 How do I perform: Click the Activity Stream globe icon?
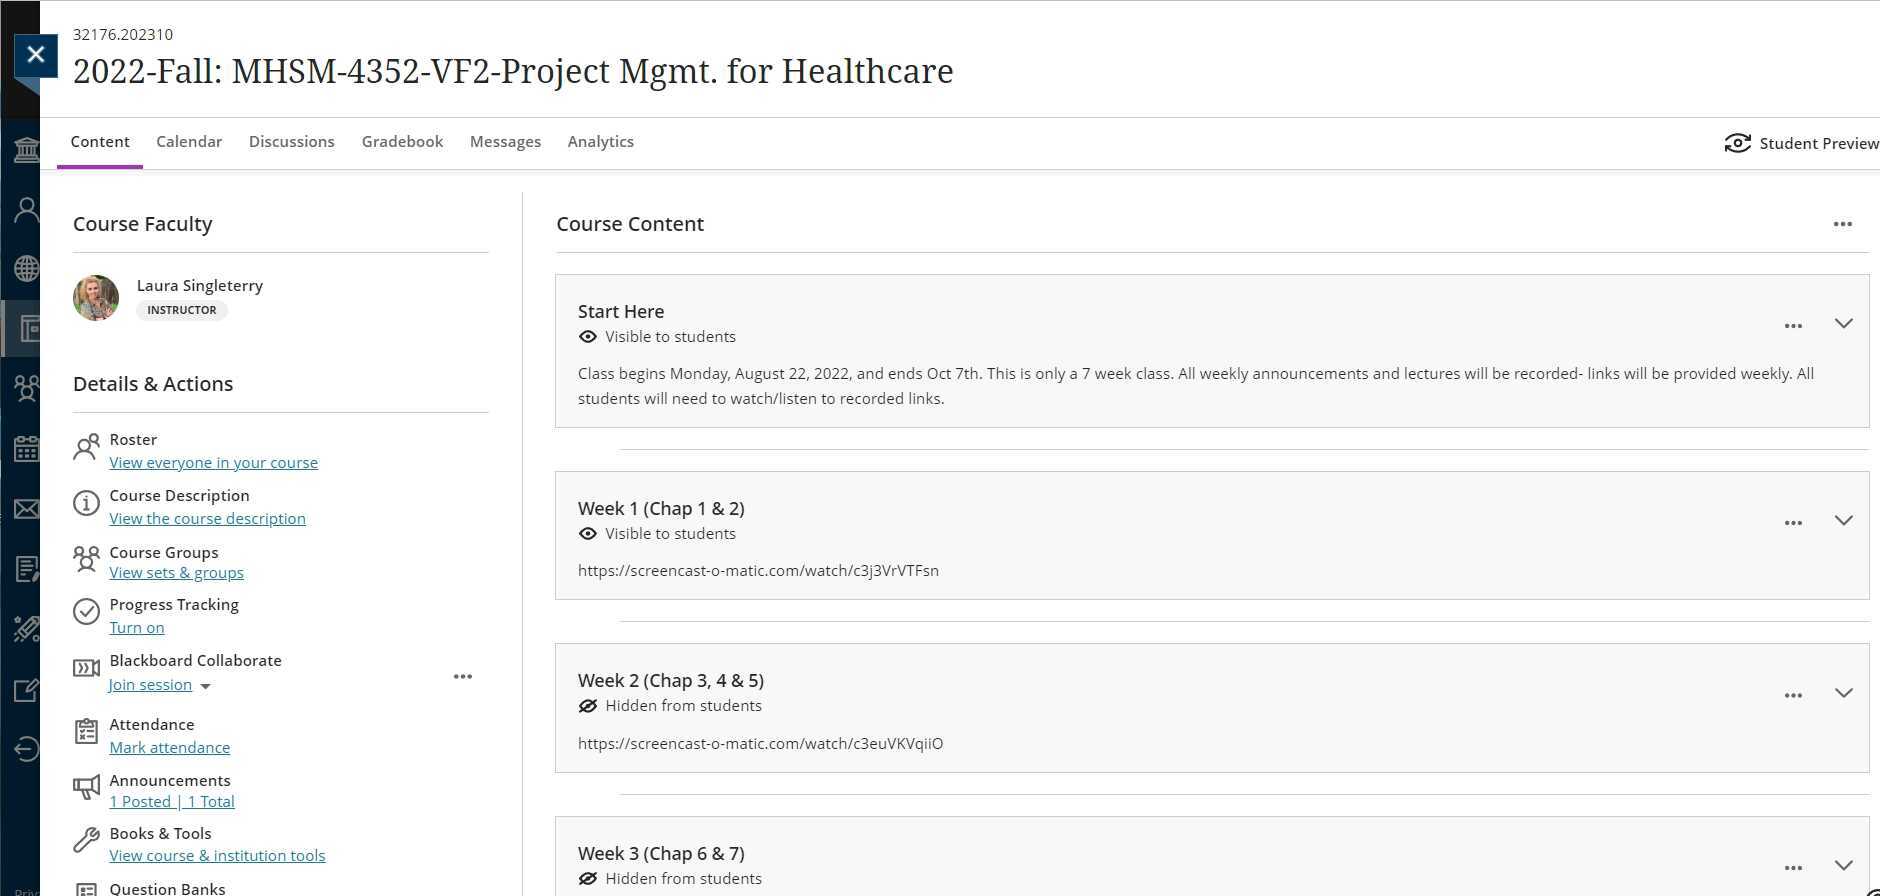[27, 268]
